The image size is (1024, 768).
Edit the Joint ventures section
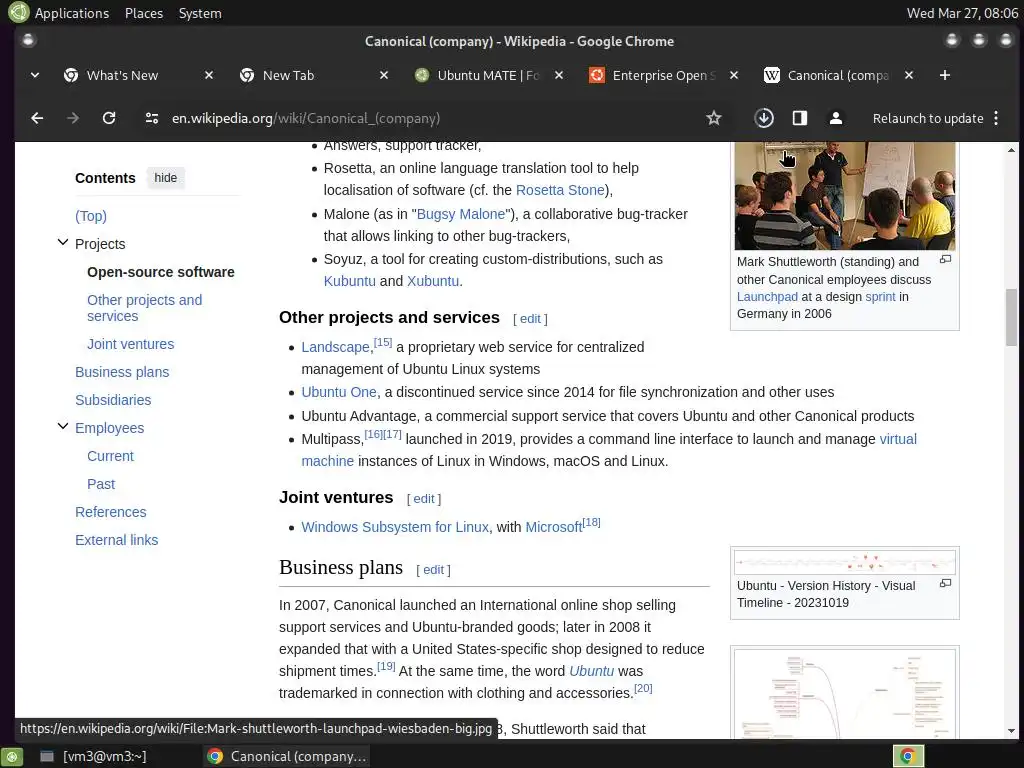click(424, 499)
